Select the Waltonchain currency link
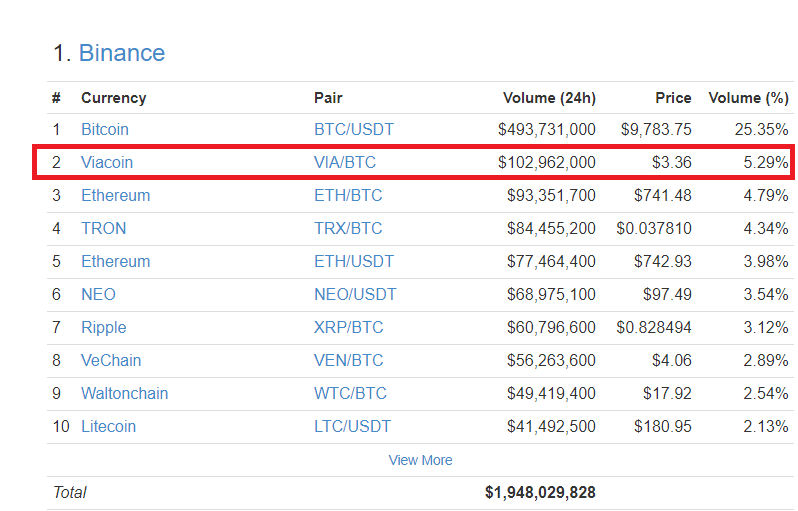This screenshot has height=511, width=798. (124, 393)
